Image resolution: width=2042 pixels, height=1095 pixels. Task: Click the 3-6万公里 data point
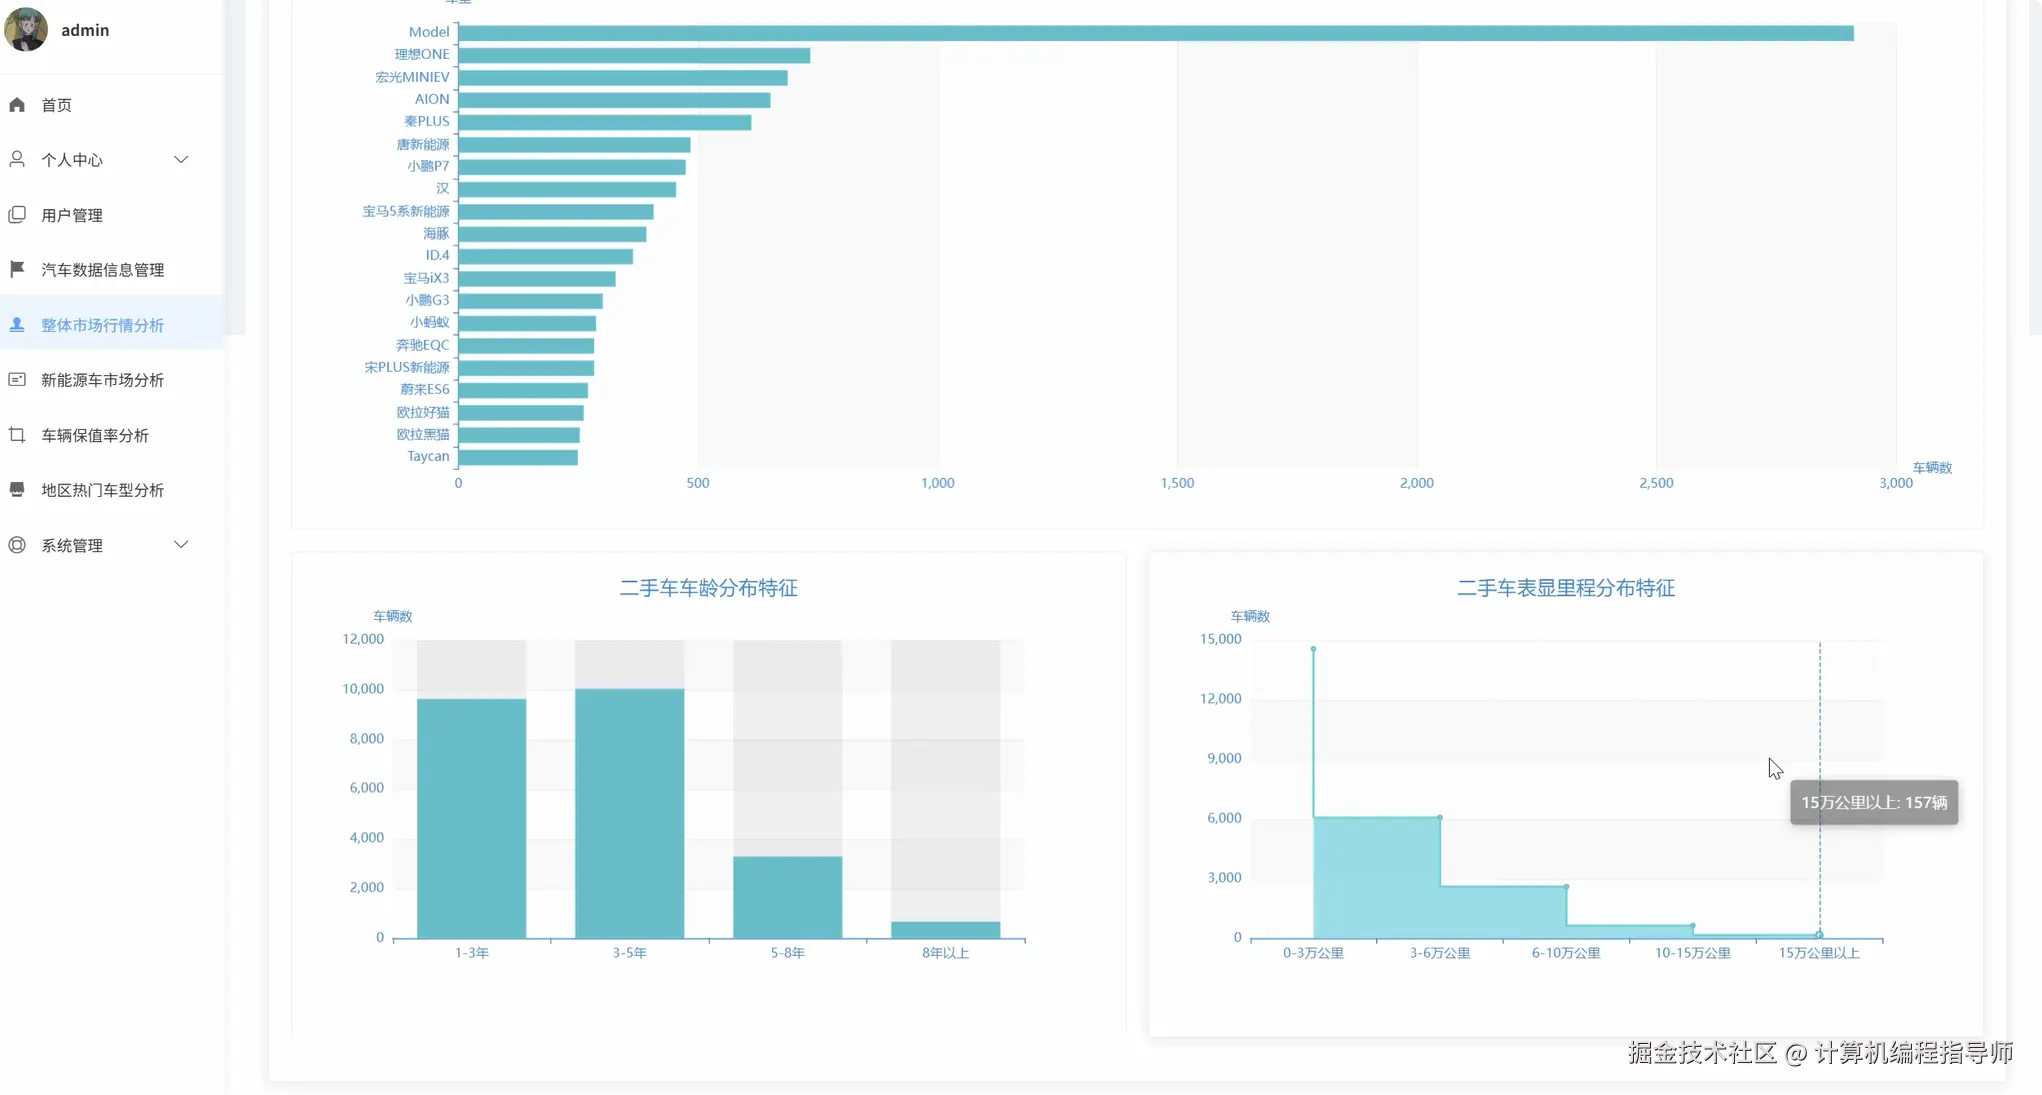pos(1440,817)
